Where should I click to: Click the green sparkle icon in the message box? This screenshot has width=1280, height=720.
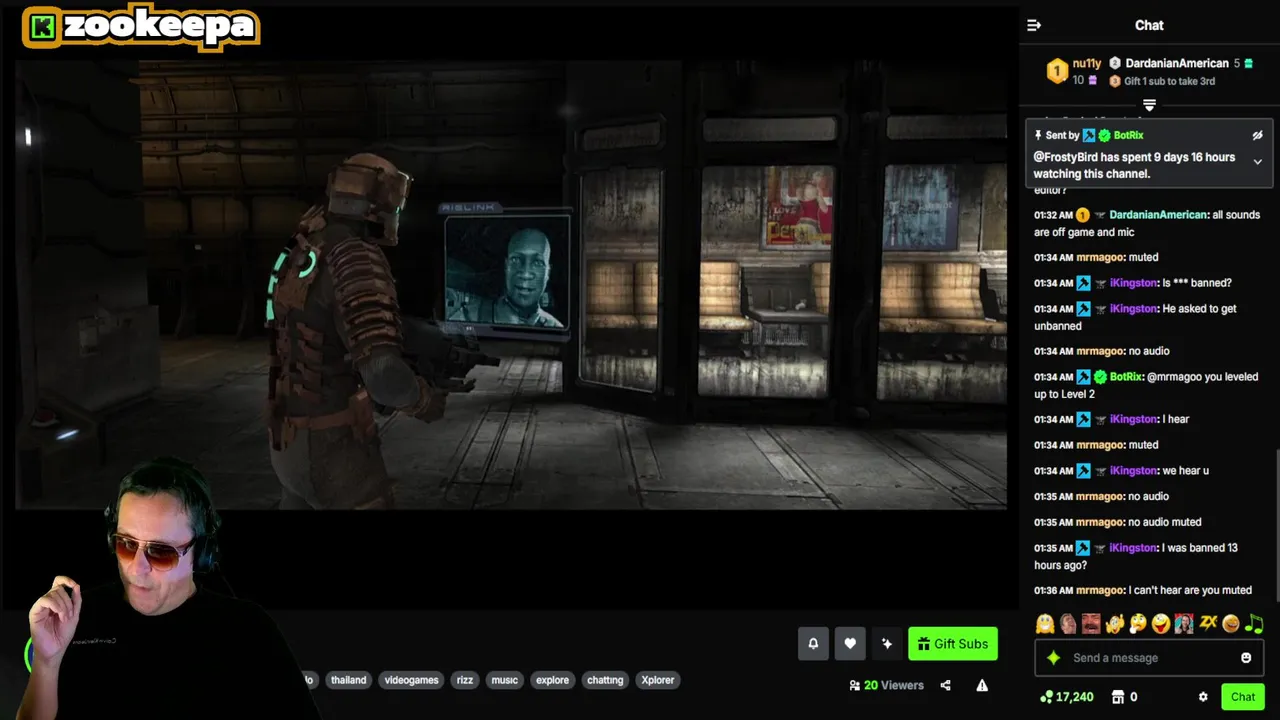tap(1053, 658)
